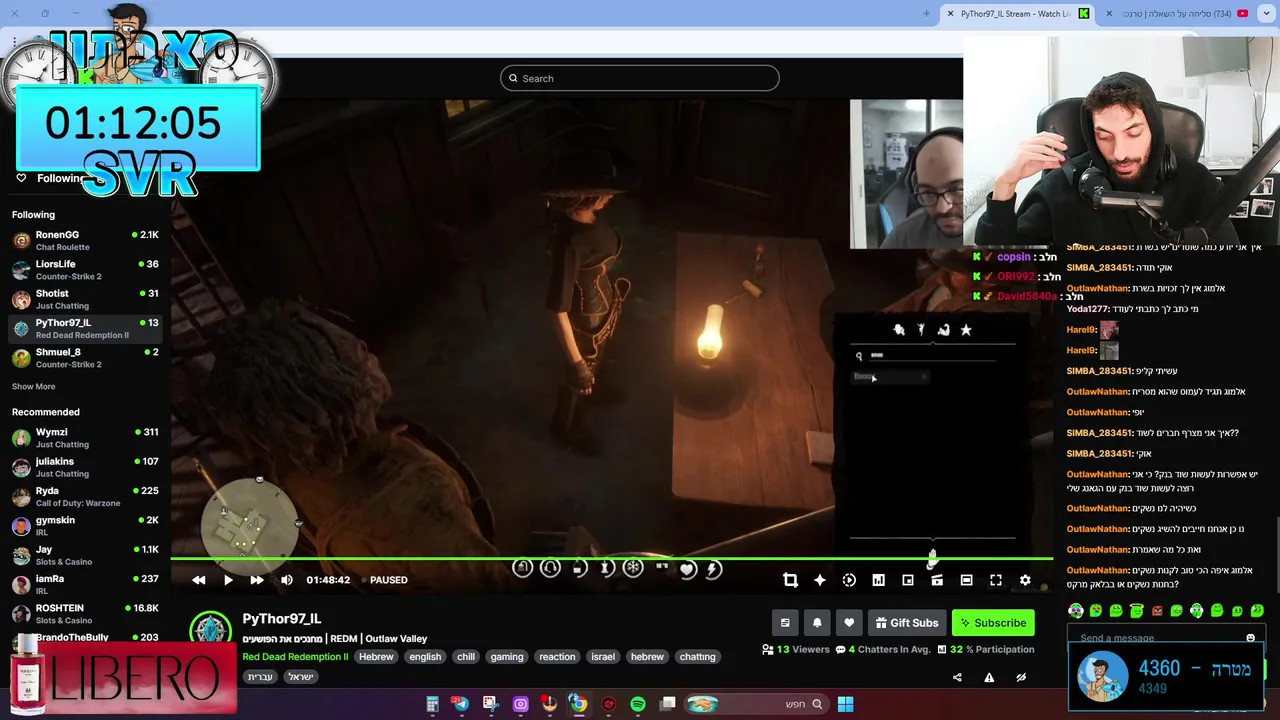Select the reaction tag
Viewport: 1280px width, 720px height.
coord(557,657)
